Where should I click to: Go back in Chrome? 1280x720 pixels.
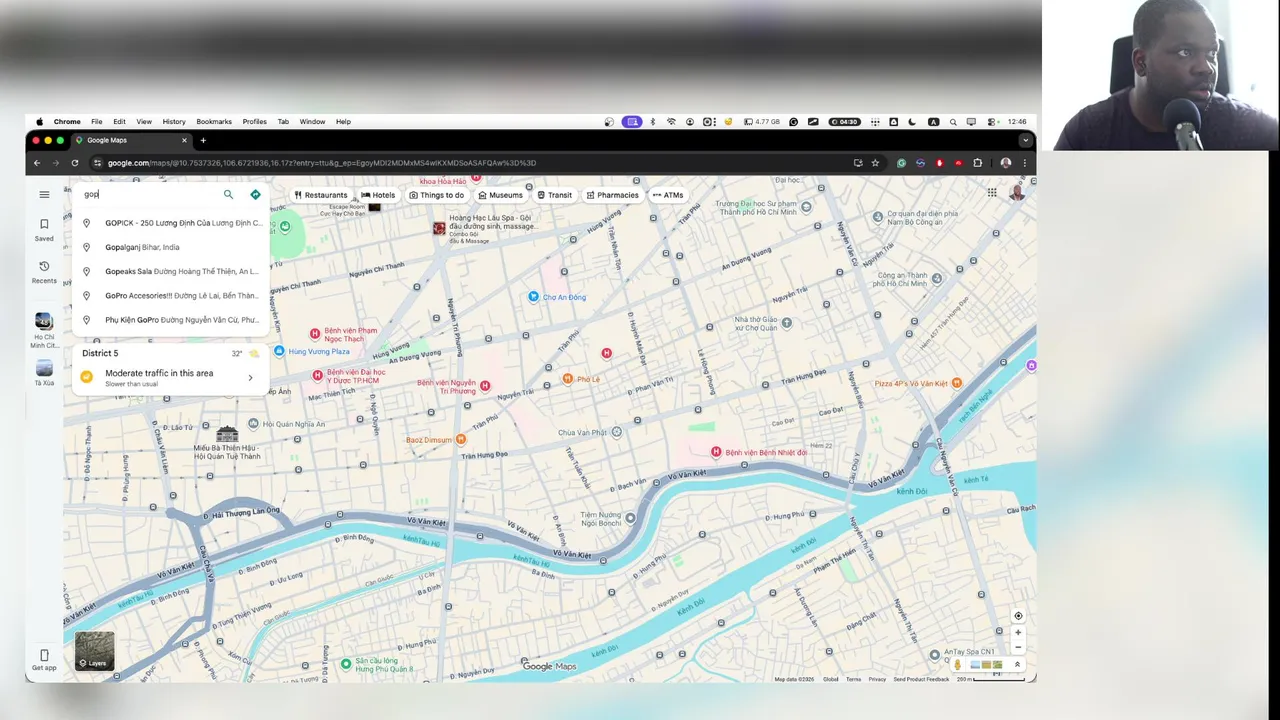37,163
